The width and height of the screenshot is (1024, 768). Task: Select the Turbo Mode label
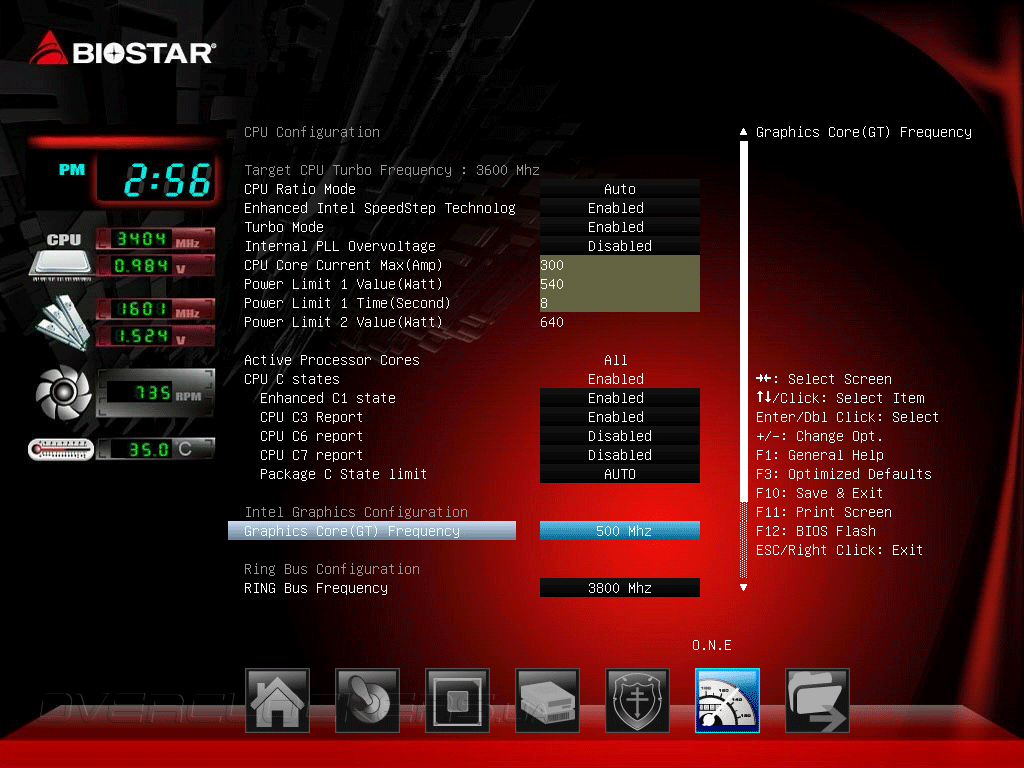pos(283,227)
